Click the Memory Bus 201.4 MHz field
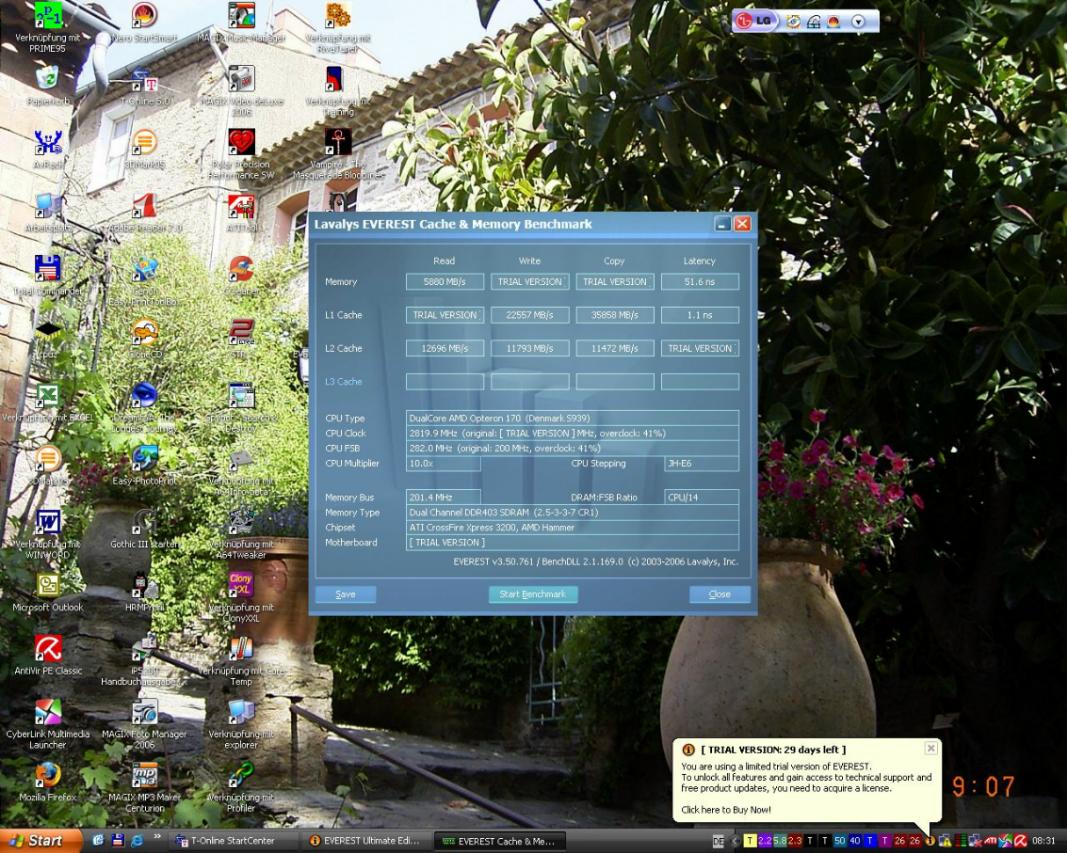 click(x=443, y=497)
